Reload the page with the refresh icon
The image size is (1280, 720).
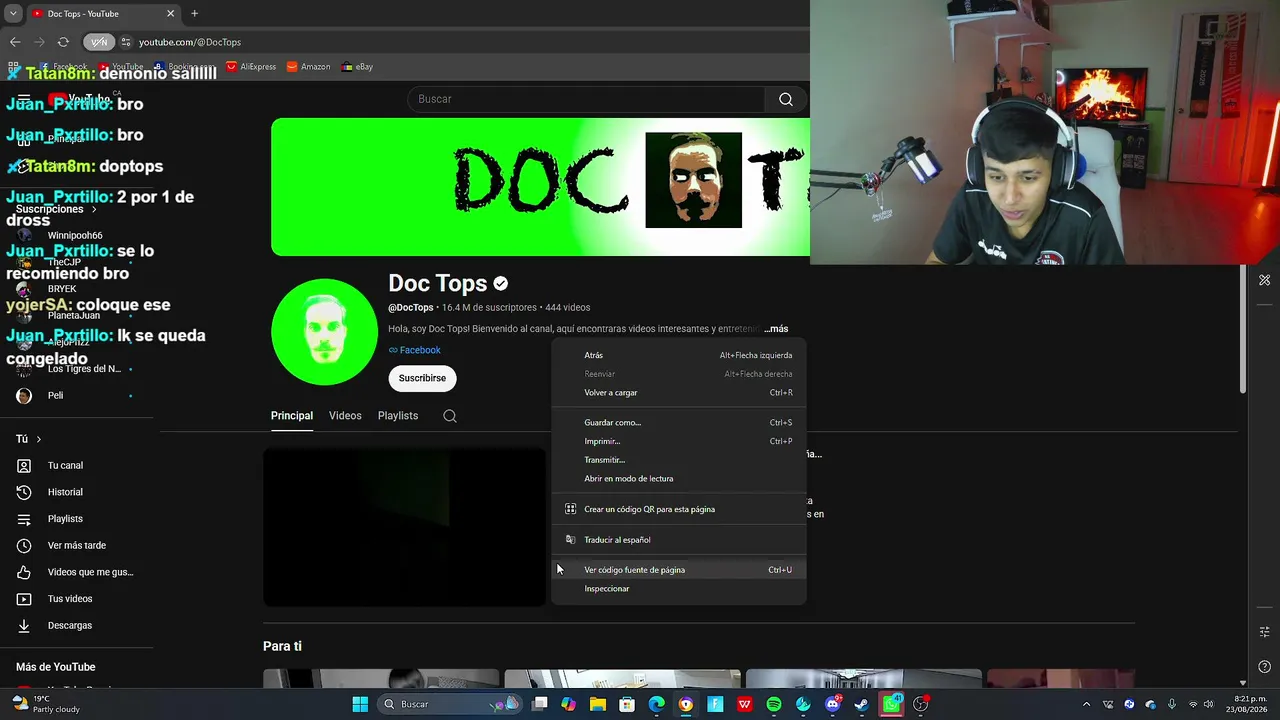[63, 42]
